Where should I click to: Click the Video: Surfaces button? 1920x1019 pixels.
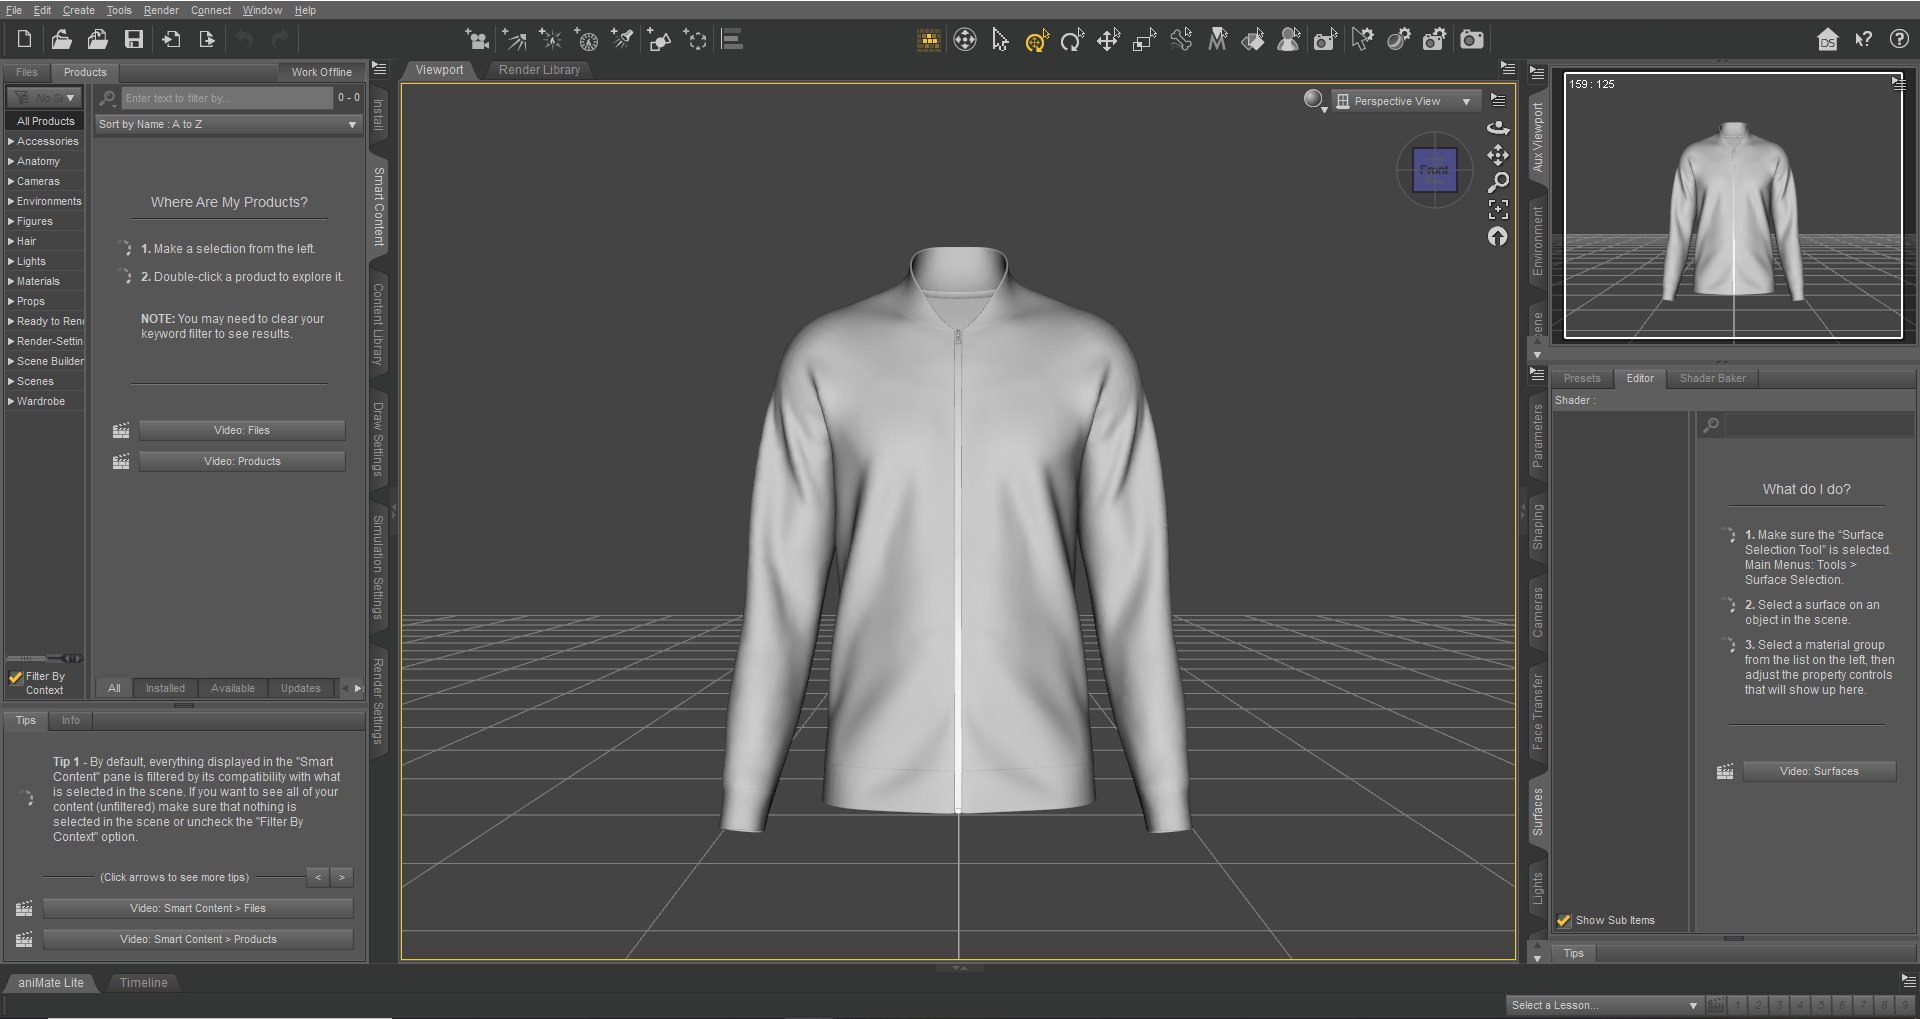click(x=1819, y=771)
